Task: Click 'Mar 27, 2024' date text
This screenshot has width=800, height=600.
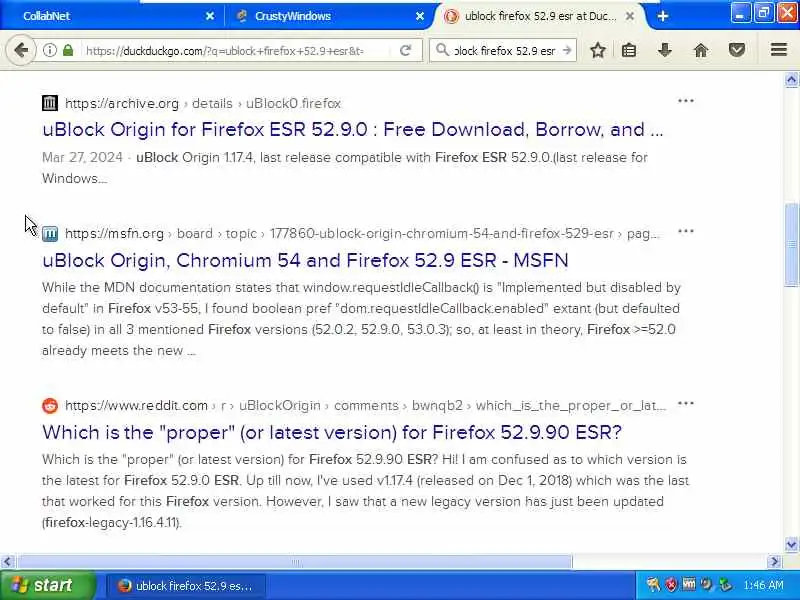Action: 82,157
